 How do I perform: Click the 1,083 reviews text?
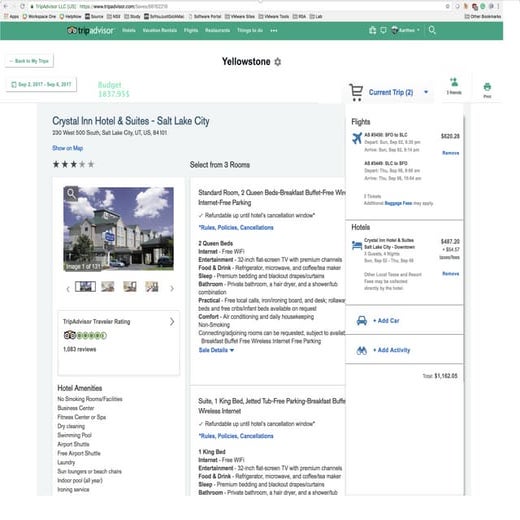(80, 349)
